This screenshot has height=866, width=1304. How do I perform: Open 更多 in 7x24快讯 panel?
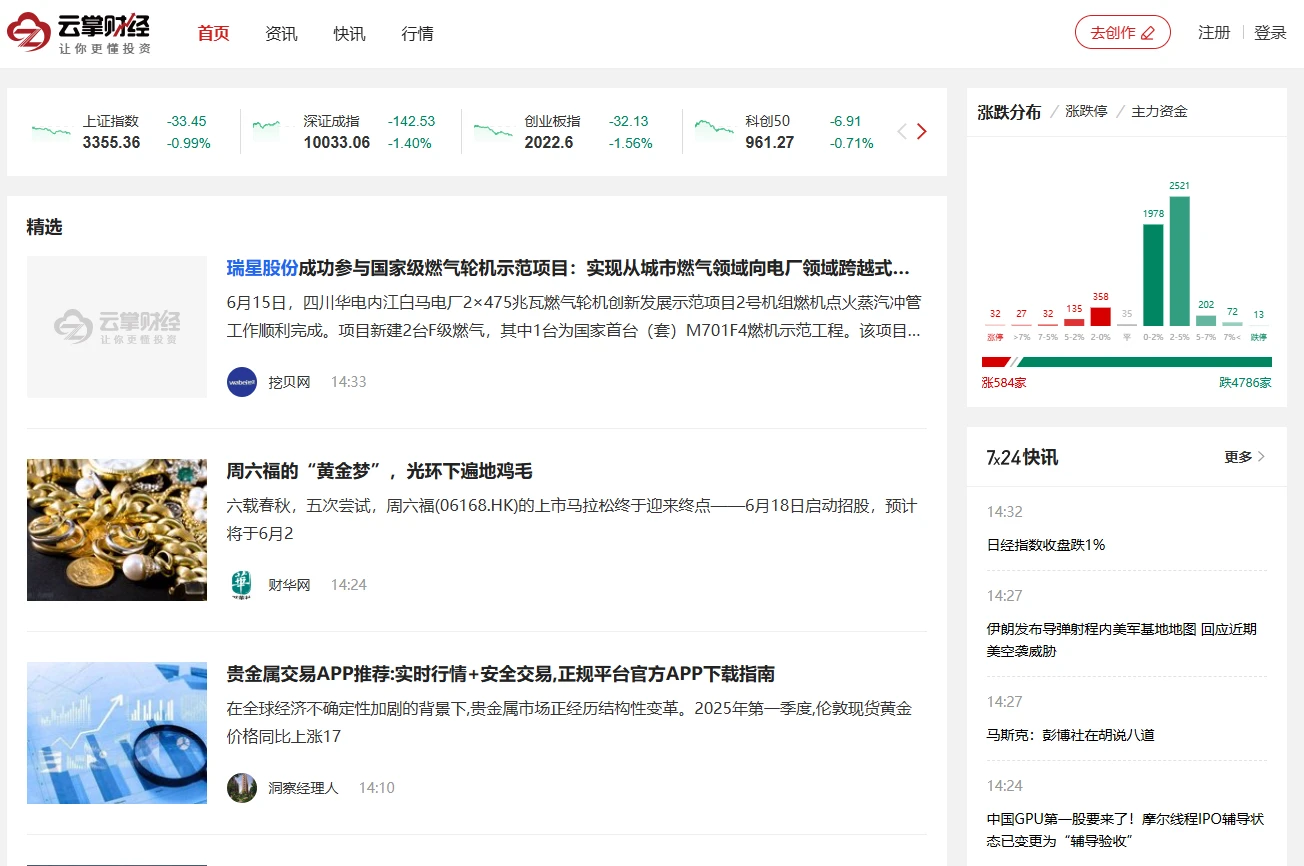[x=1245, y=457]
